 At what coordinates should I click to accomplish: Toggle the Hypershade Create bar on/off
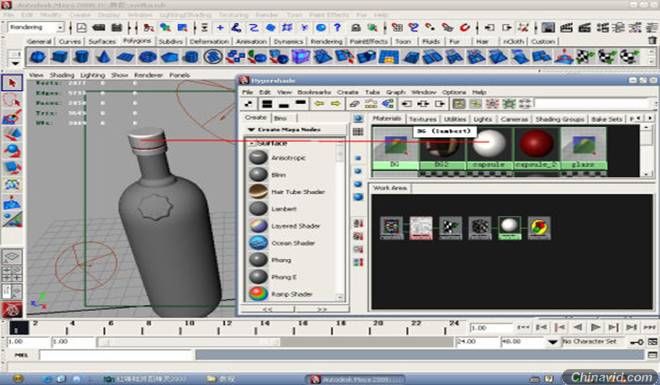(249, 104)
